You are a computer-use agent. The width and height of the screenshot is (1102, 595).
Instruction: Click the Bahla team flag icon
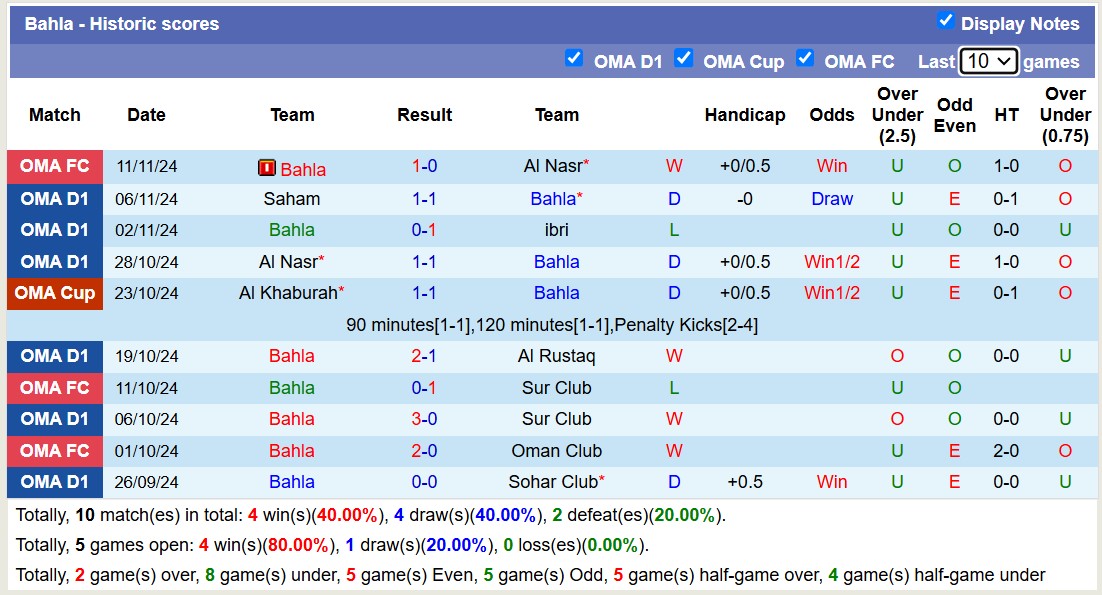point(267,168)
